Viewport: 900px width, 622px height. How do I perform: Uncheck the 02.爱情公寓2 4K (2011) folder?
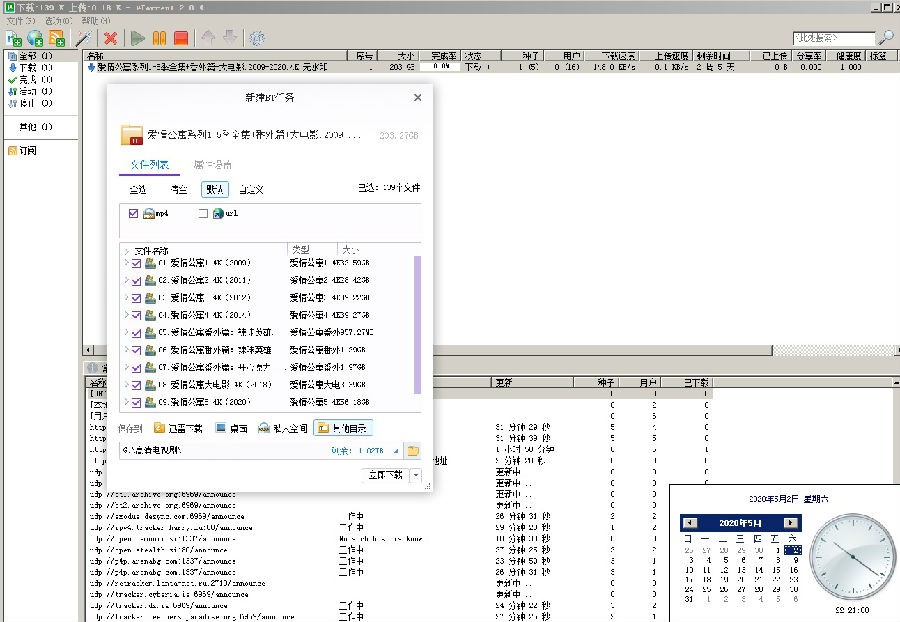point(136,281)
